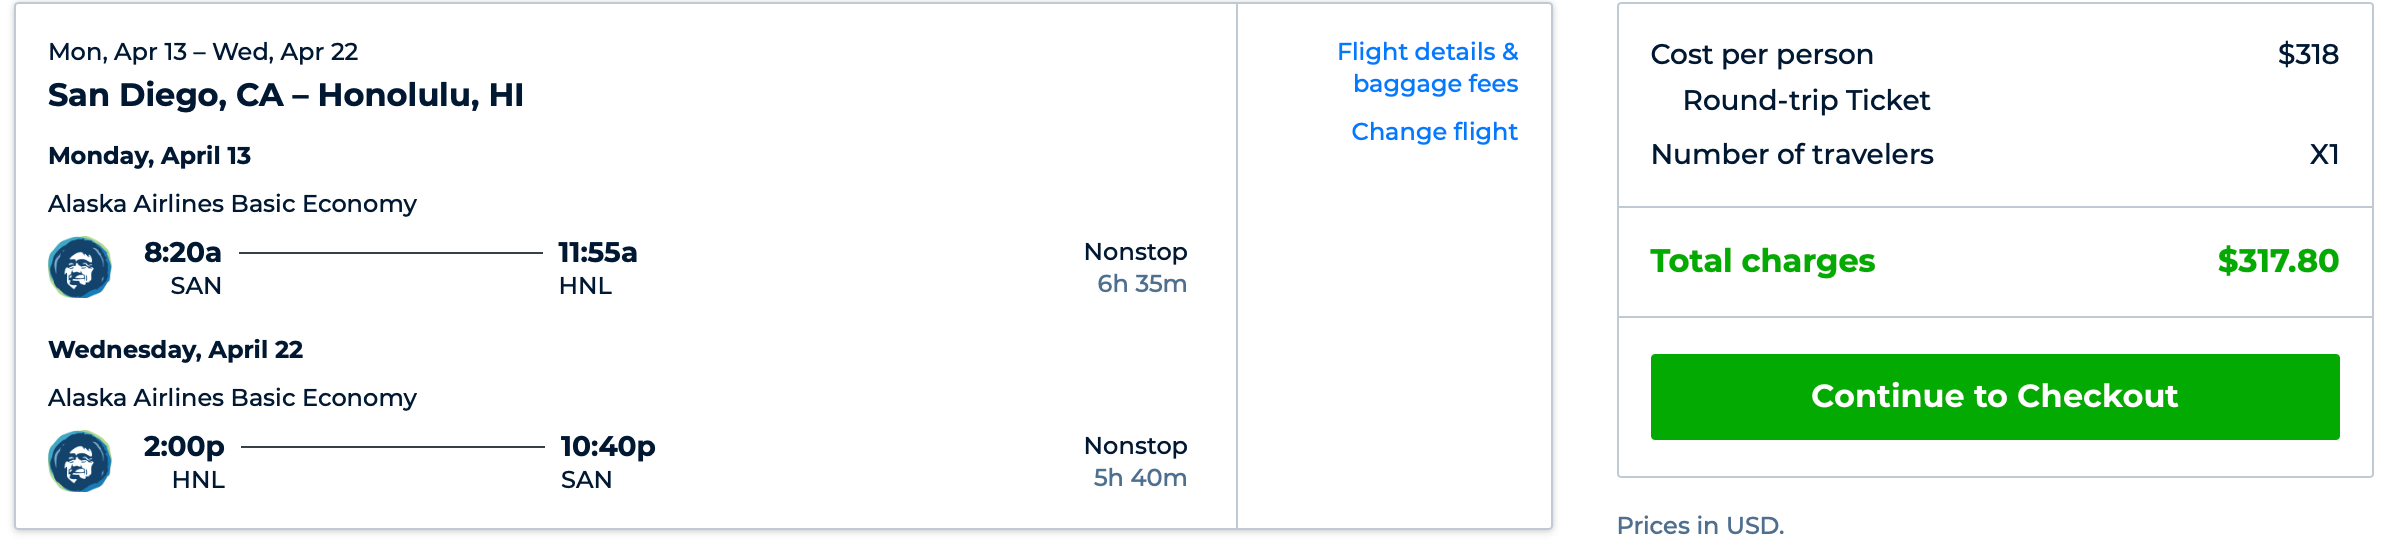The width and height of the screenshot is (2408, 548).
Task: Click the 5h 40m flight duration
Action: click(1140, 478)
